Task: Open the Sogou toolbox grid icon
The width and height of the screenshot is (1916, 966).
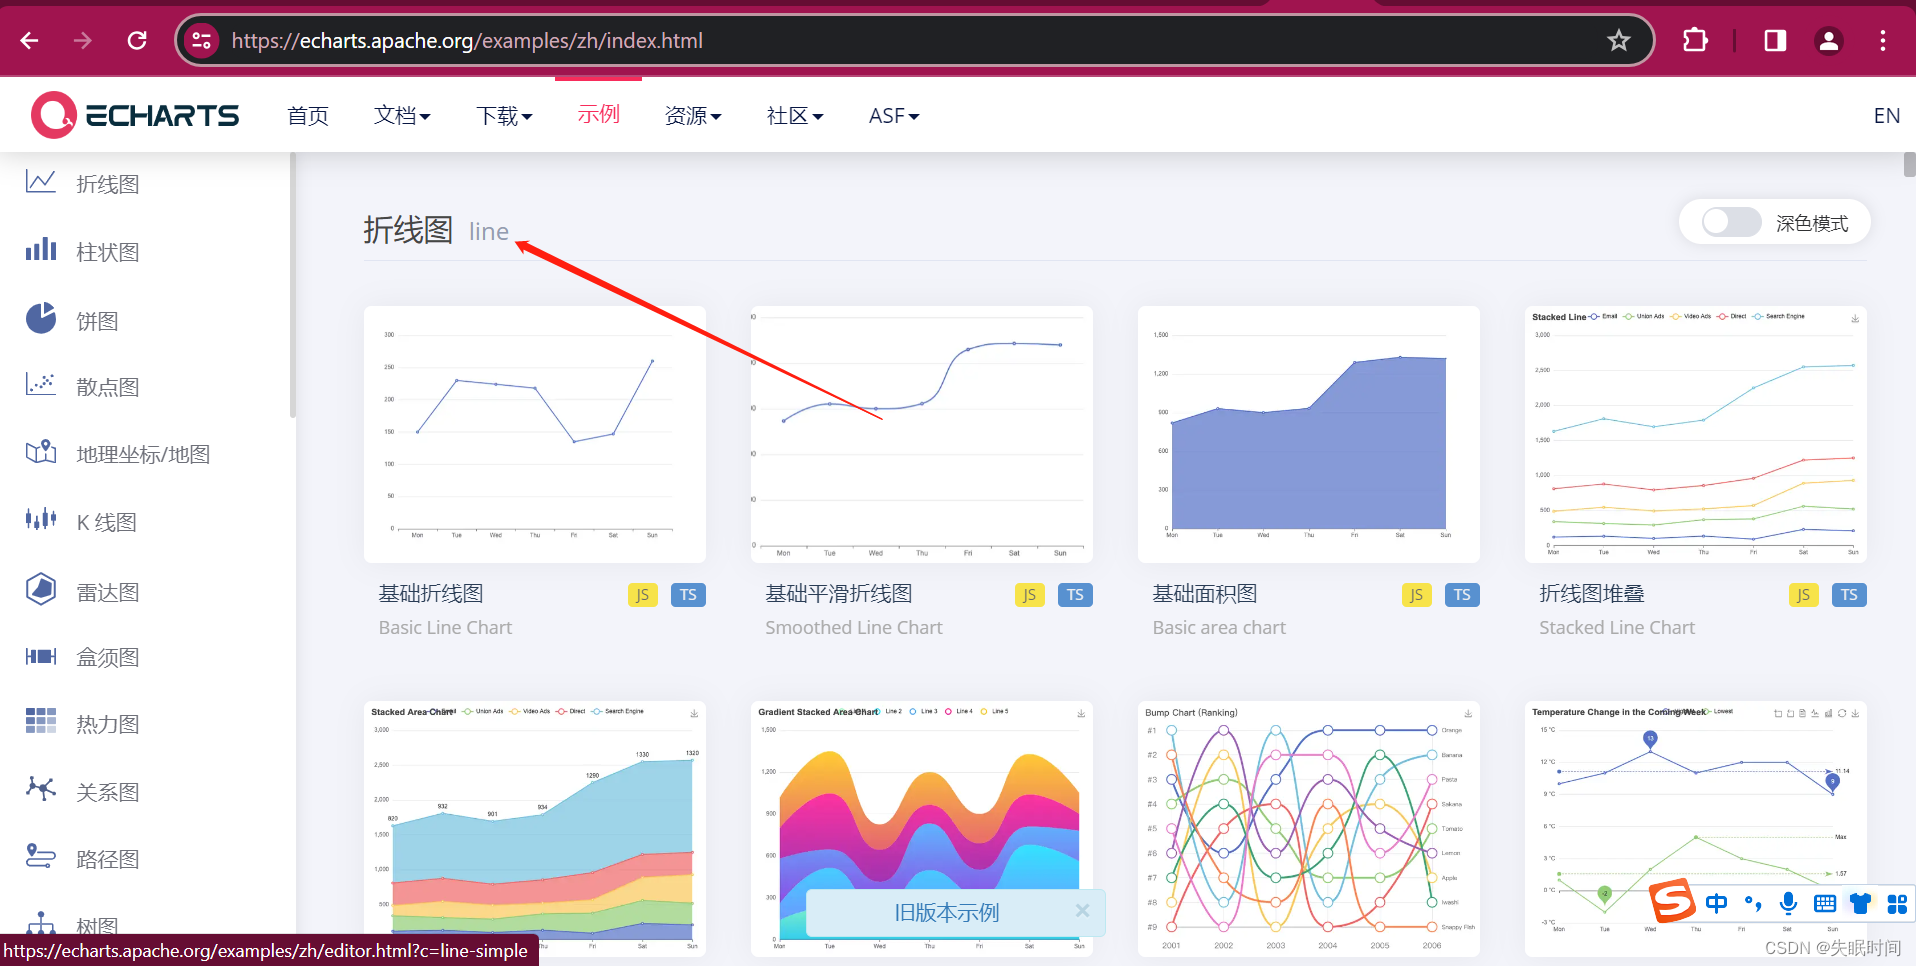Action: (x=1897, y=904)
